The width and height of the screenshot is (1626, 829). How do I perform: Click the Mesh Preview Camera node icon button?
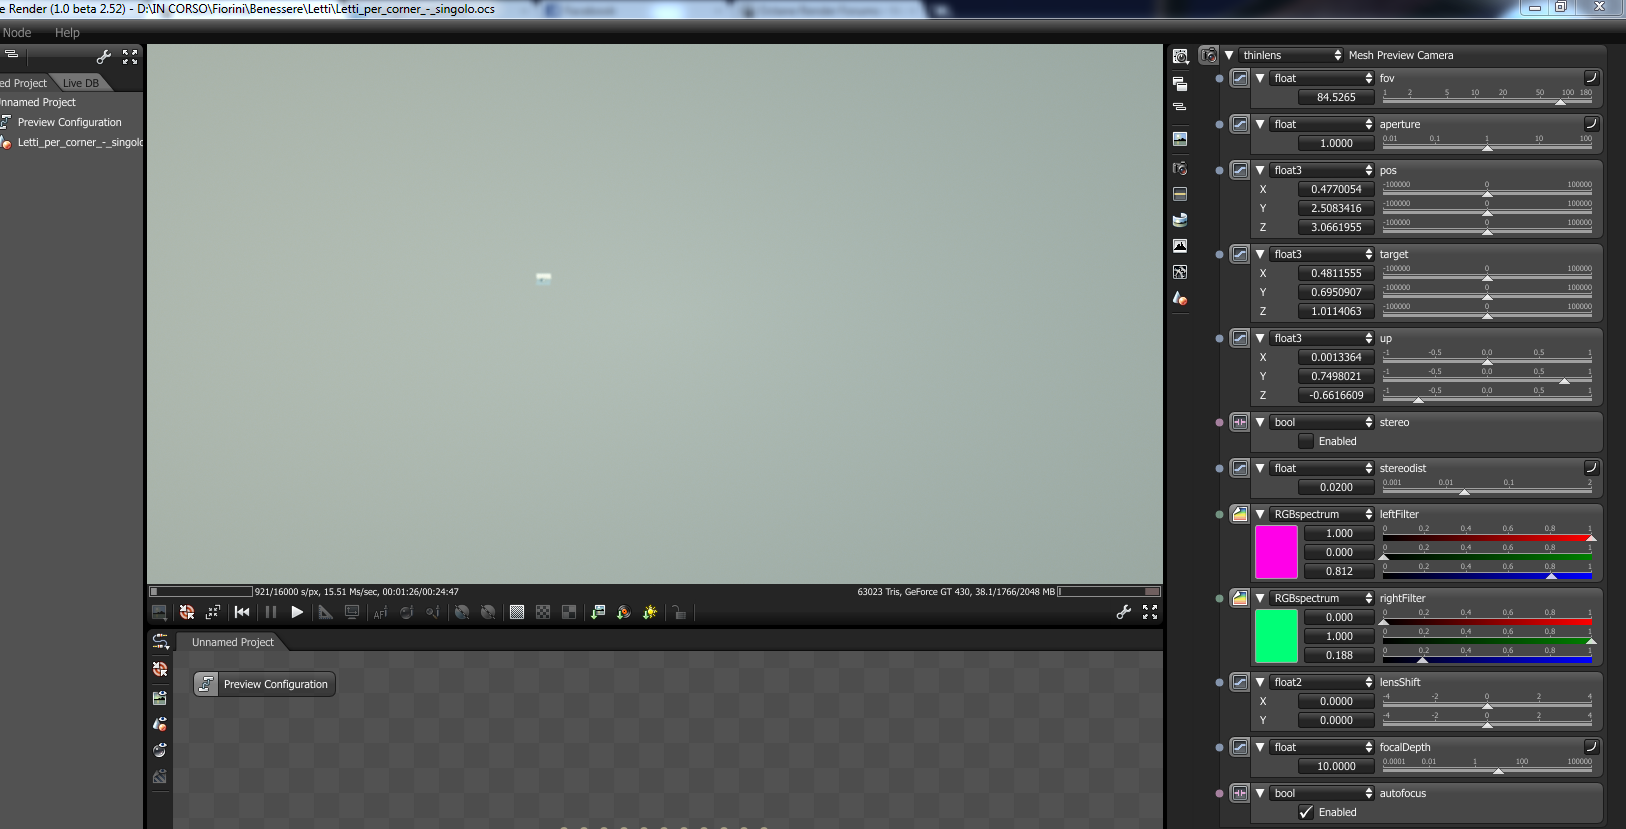point(1209,55)
